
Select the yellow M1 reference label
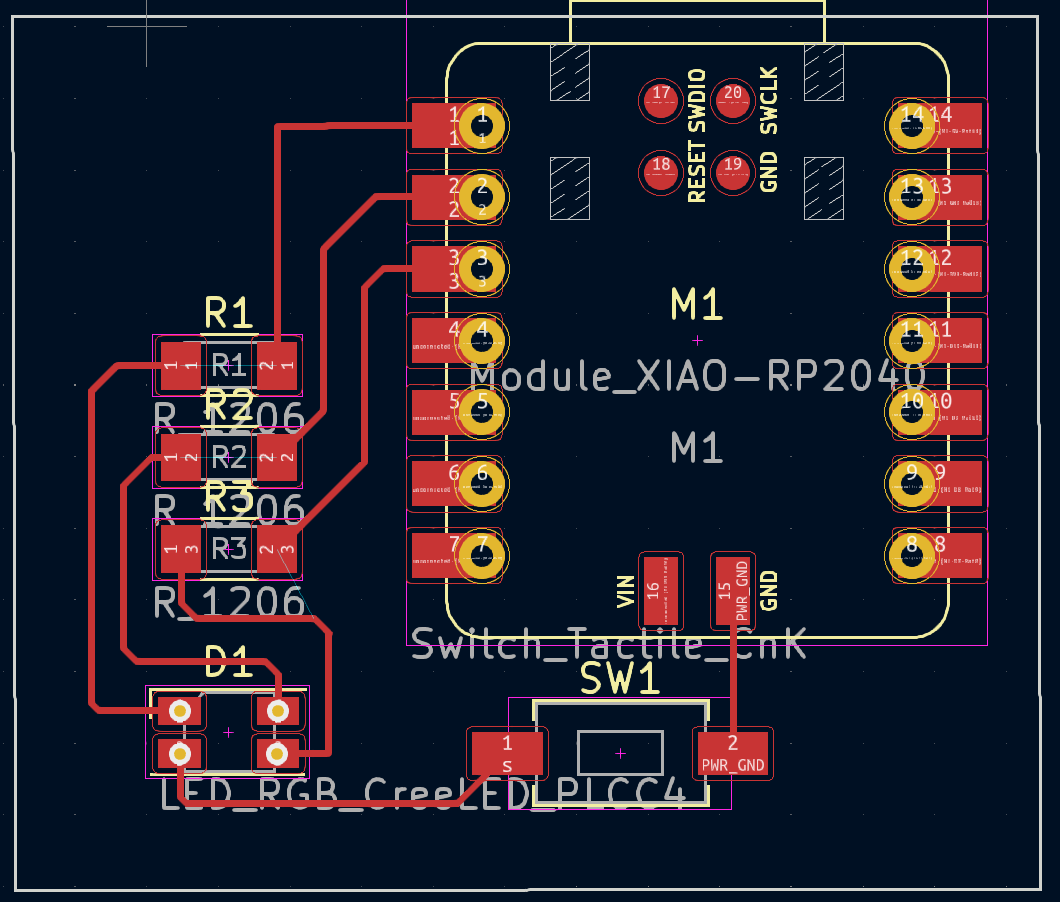tap(697, 303)
